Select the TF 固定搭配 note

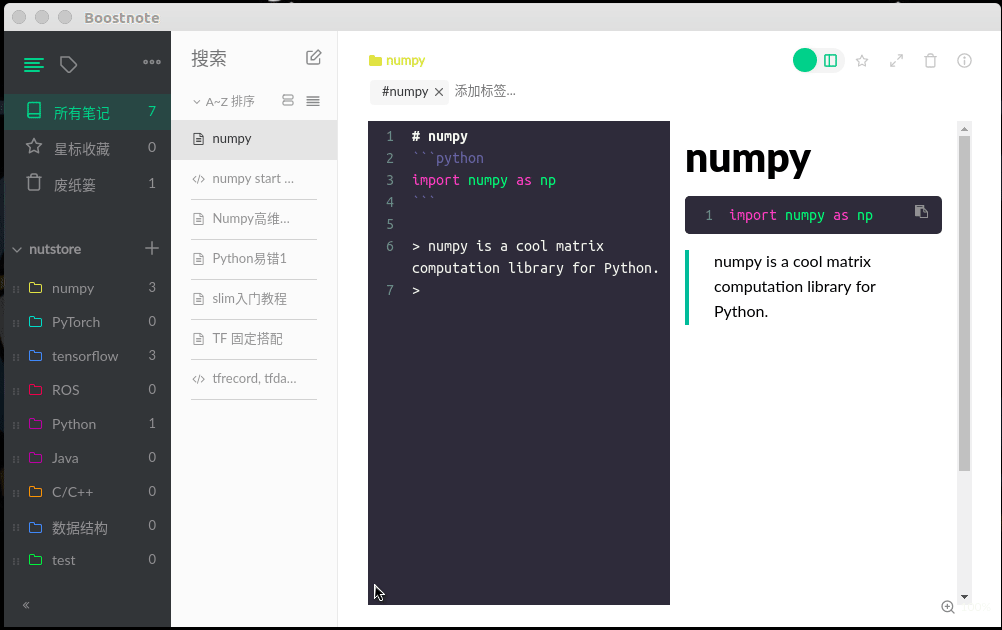click(x=254, y=339)
